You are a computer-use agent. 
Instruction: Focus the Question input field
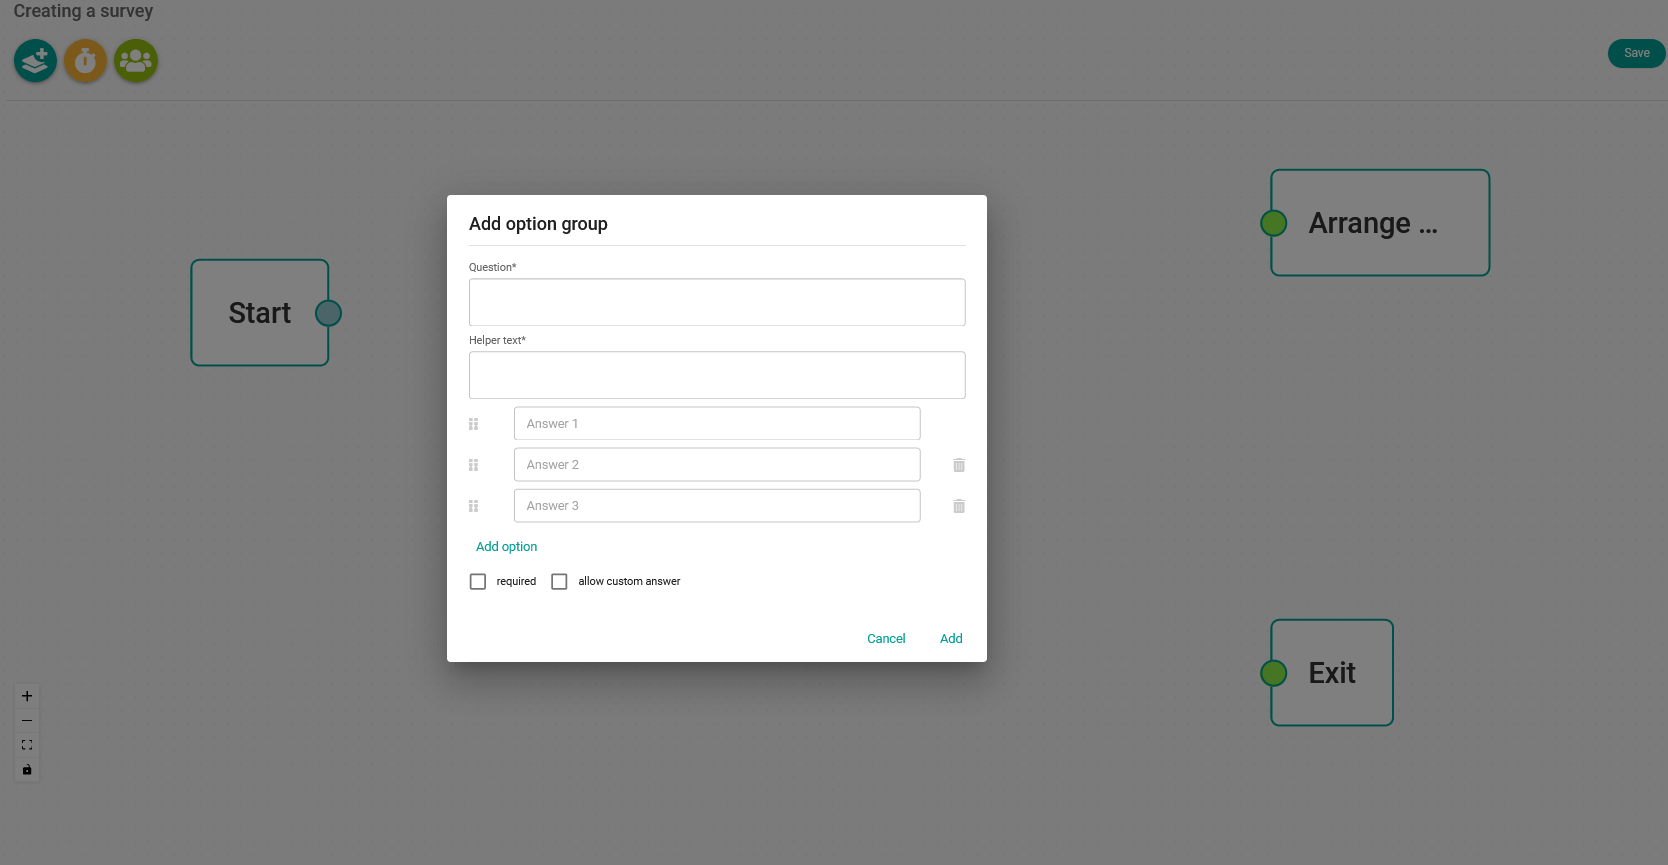pyautogui.click(x=716, y=301)
